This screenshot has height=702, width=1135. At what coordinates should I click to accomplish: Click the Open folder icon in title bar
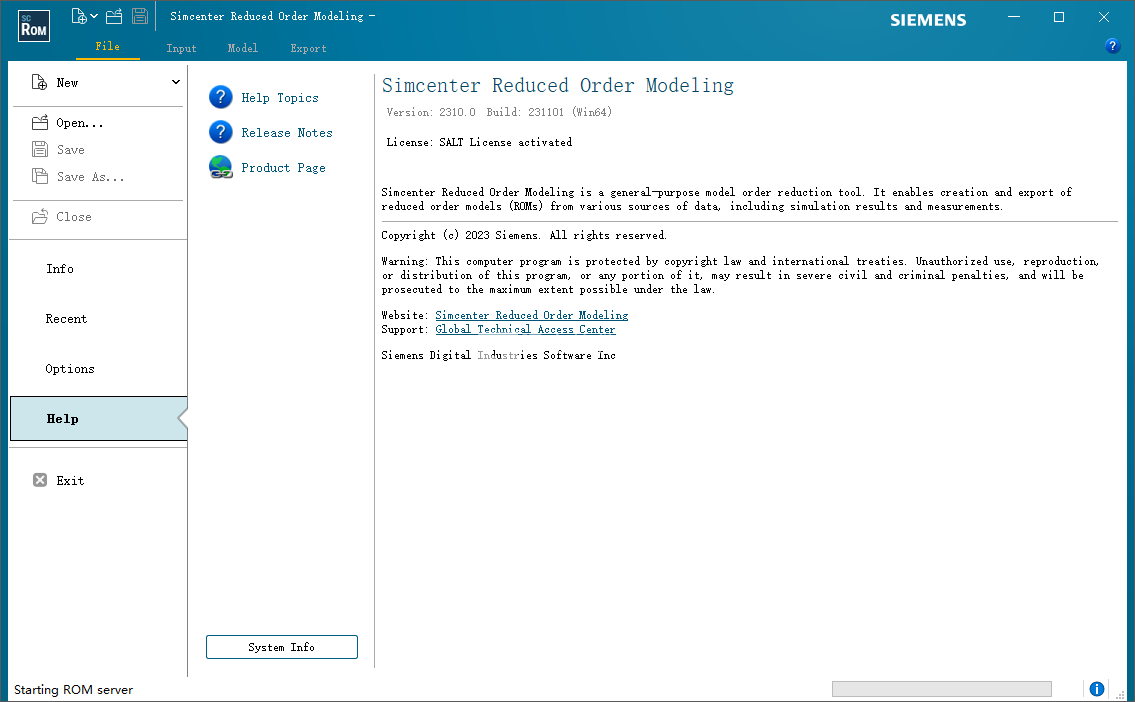click(x=114, y=16)
